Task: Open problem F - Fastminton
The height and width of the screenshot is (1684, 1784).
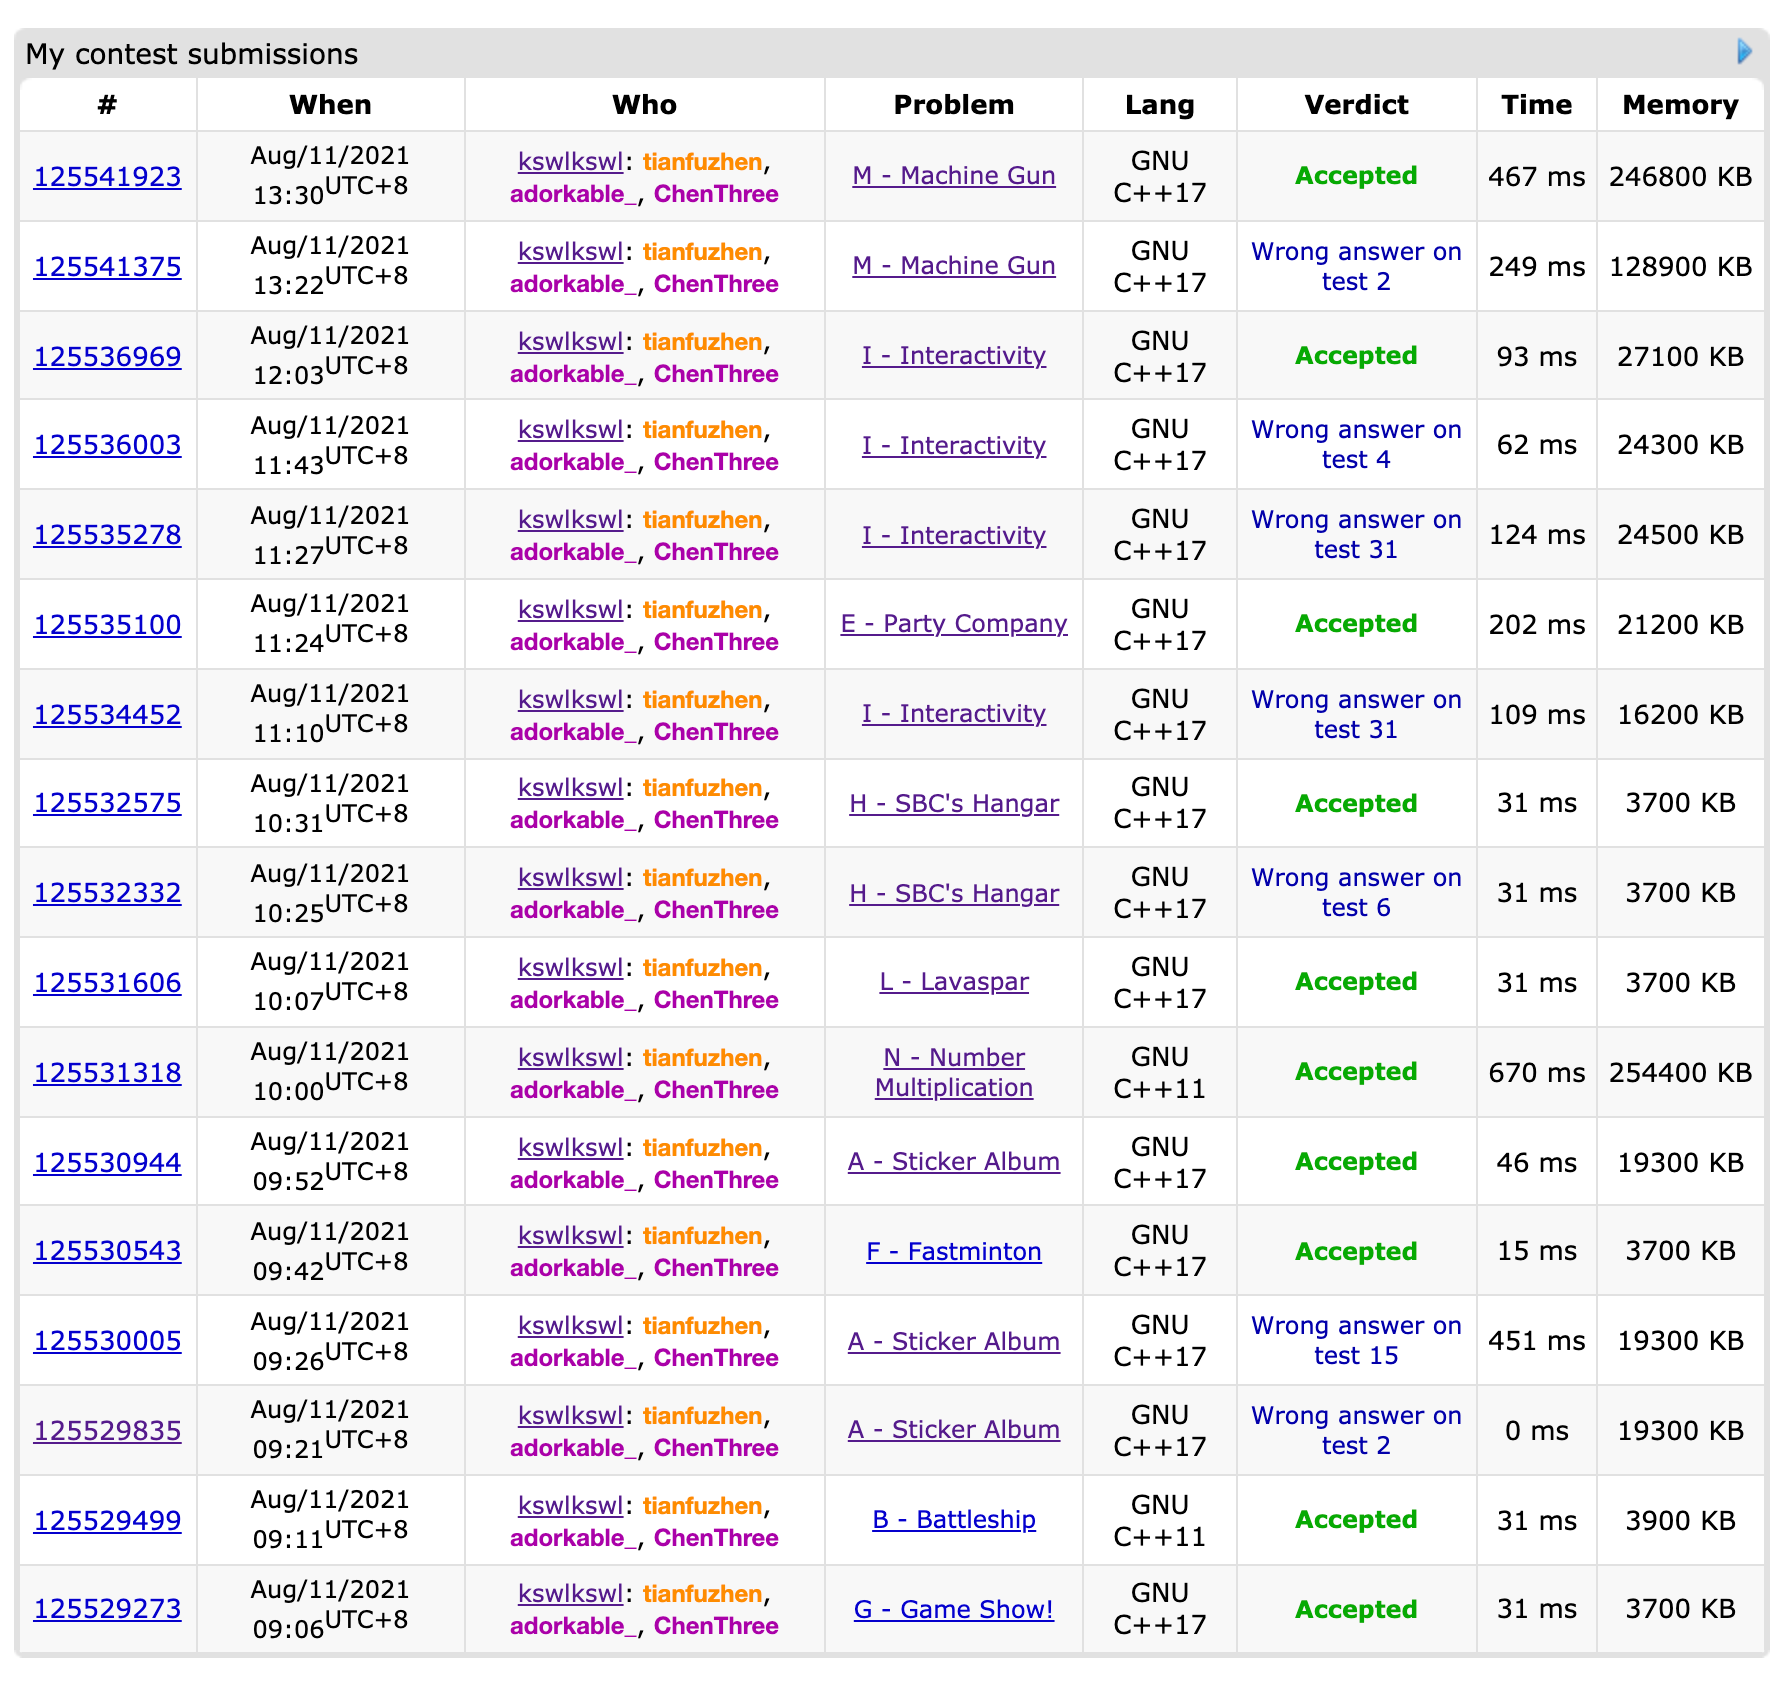Action: pos(953,1252)
